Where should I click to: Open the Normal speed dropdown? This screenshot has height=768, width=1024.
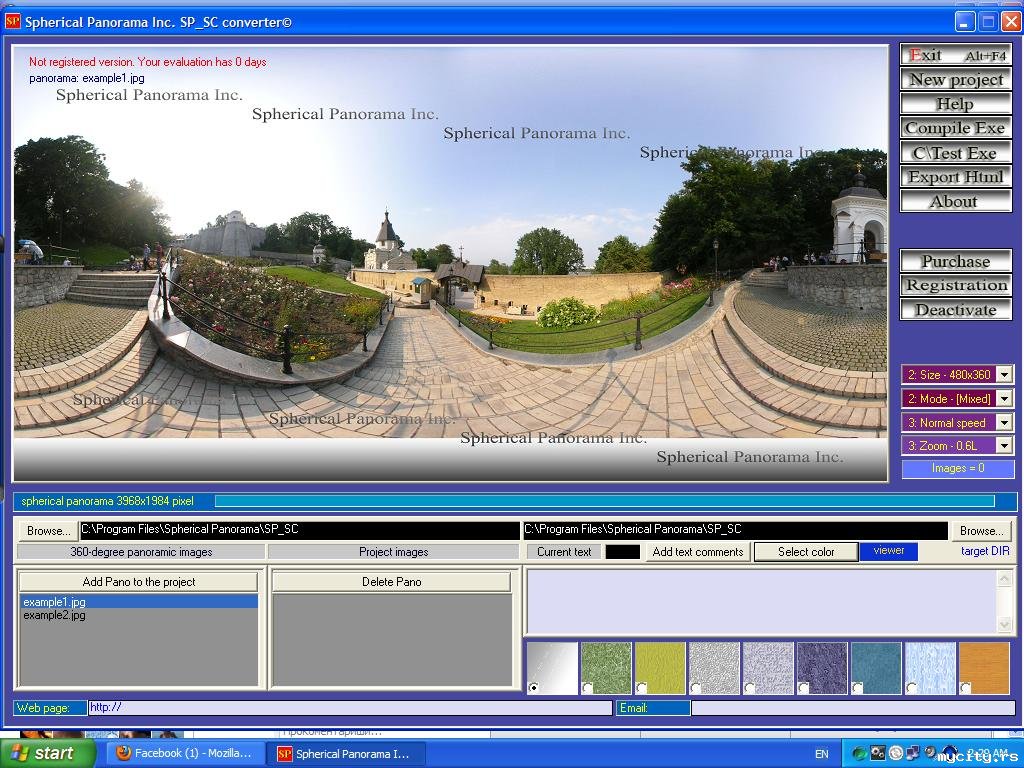pos(1004,423)
